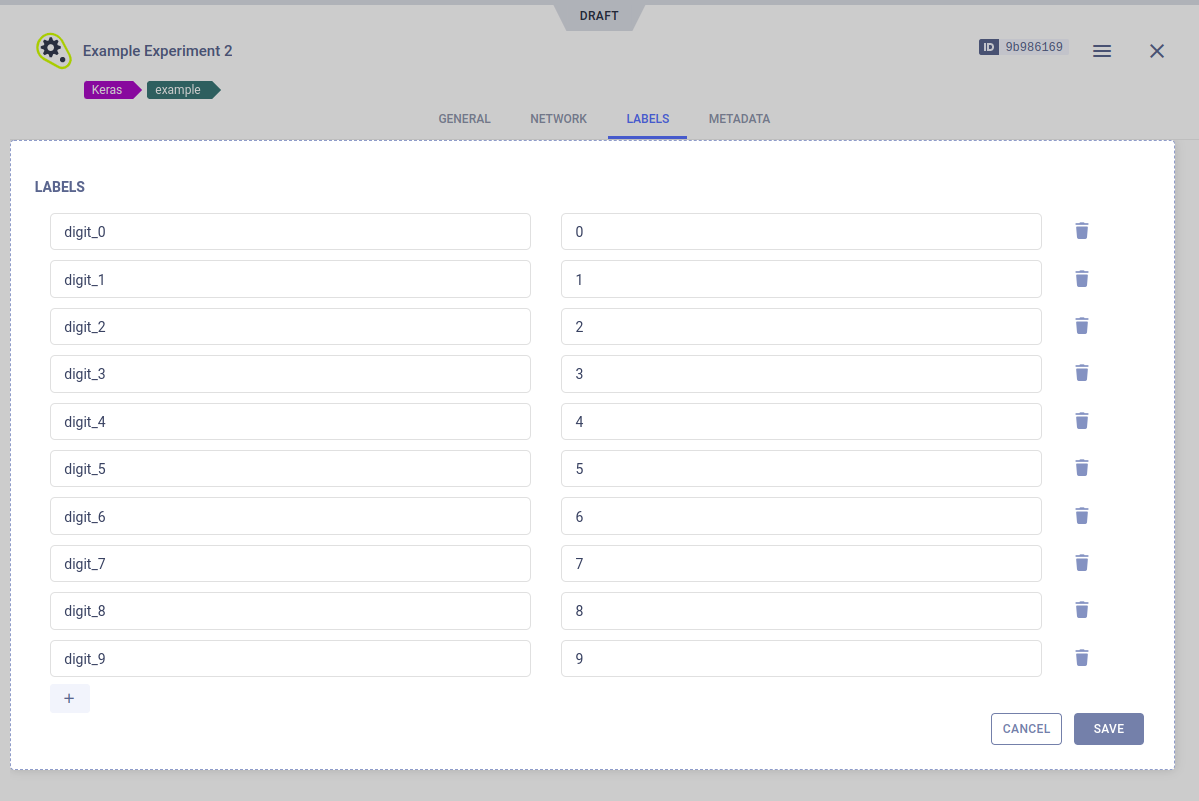
Task: Delete the digit_9 label row
Action: [x=1081, y=658]
